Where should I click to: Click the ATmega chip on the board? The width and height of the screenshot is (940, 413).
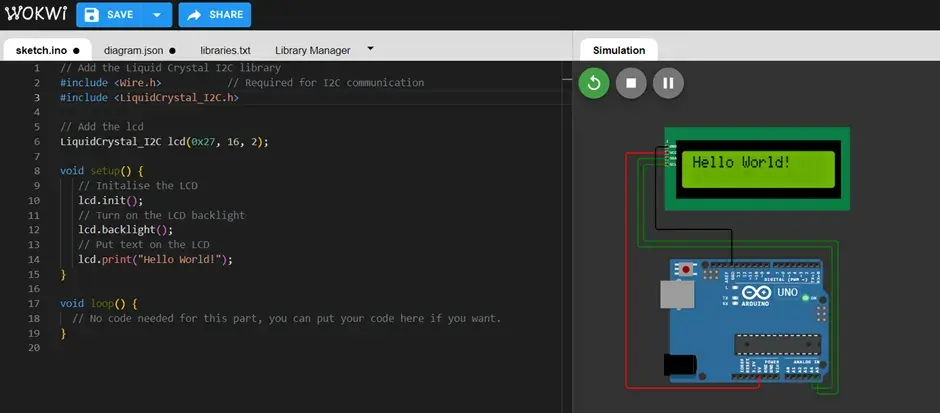pos(778,345)
